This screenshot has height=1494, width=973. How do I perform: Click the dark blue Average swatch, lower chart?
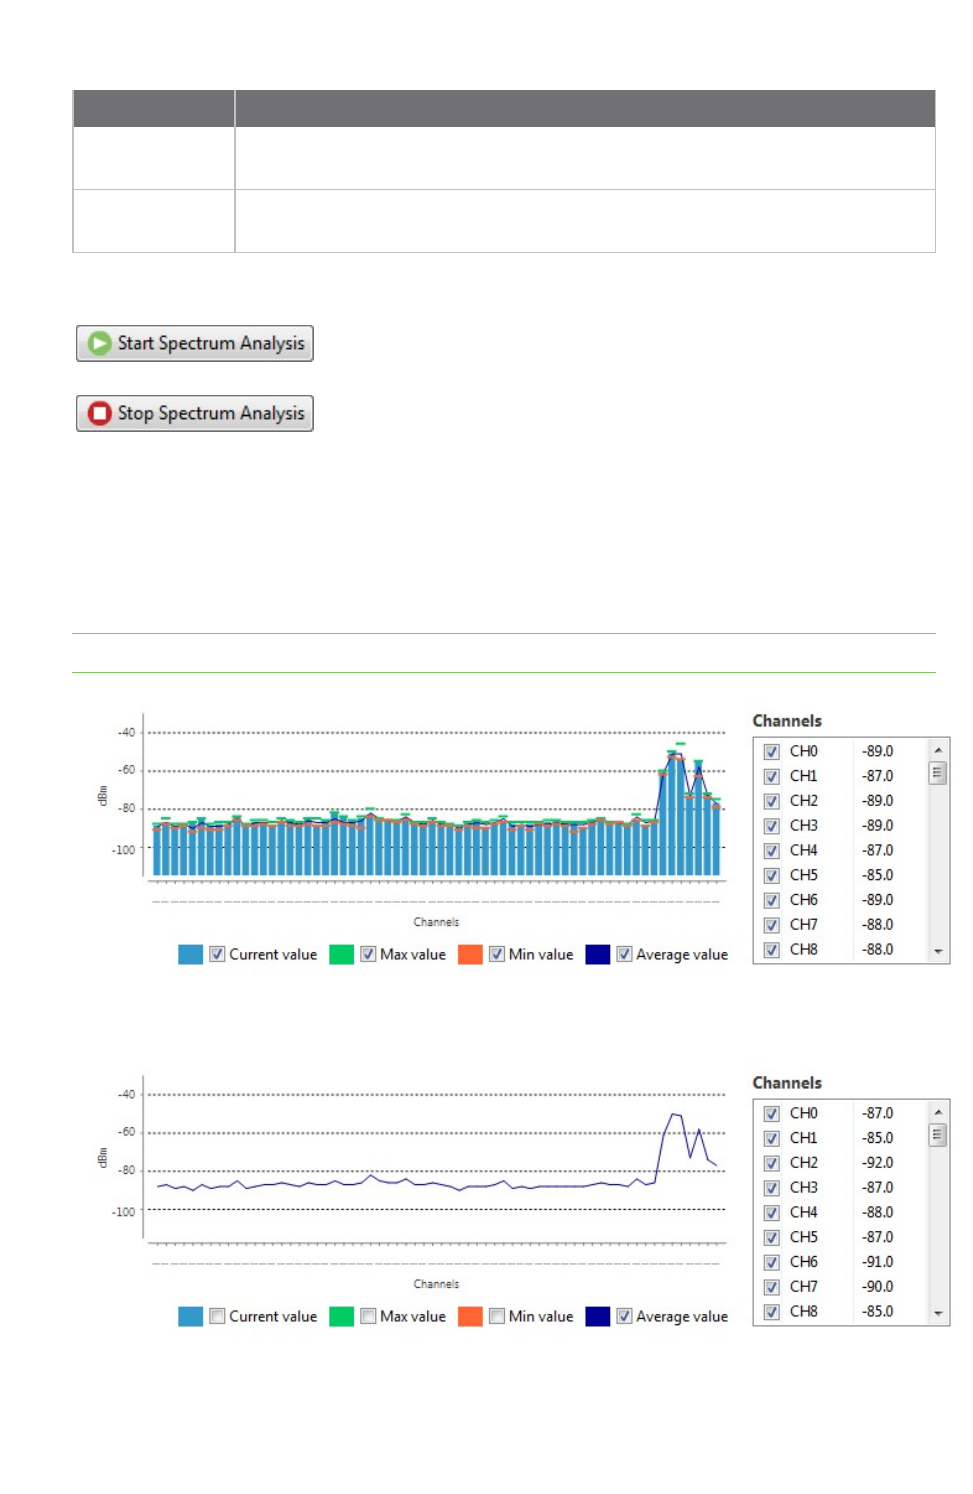pyautogui.click(x=598, y=1316)
